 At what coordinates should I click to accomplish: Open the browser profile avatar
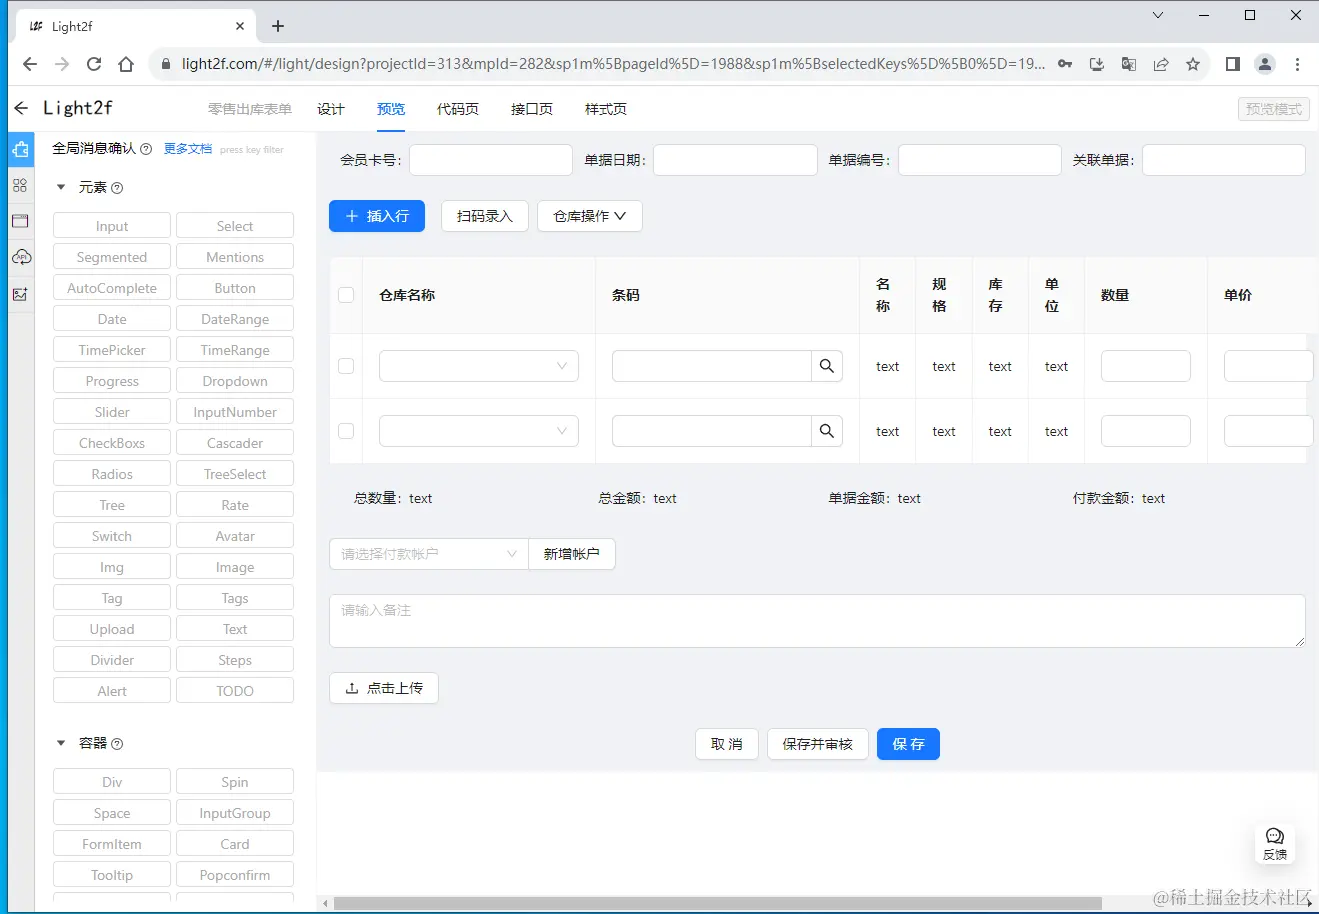coord(1265,64)
